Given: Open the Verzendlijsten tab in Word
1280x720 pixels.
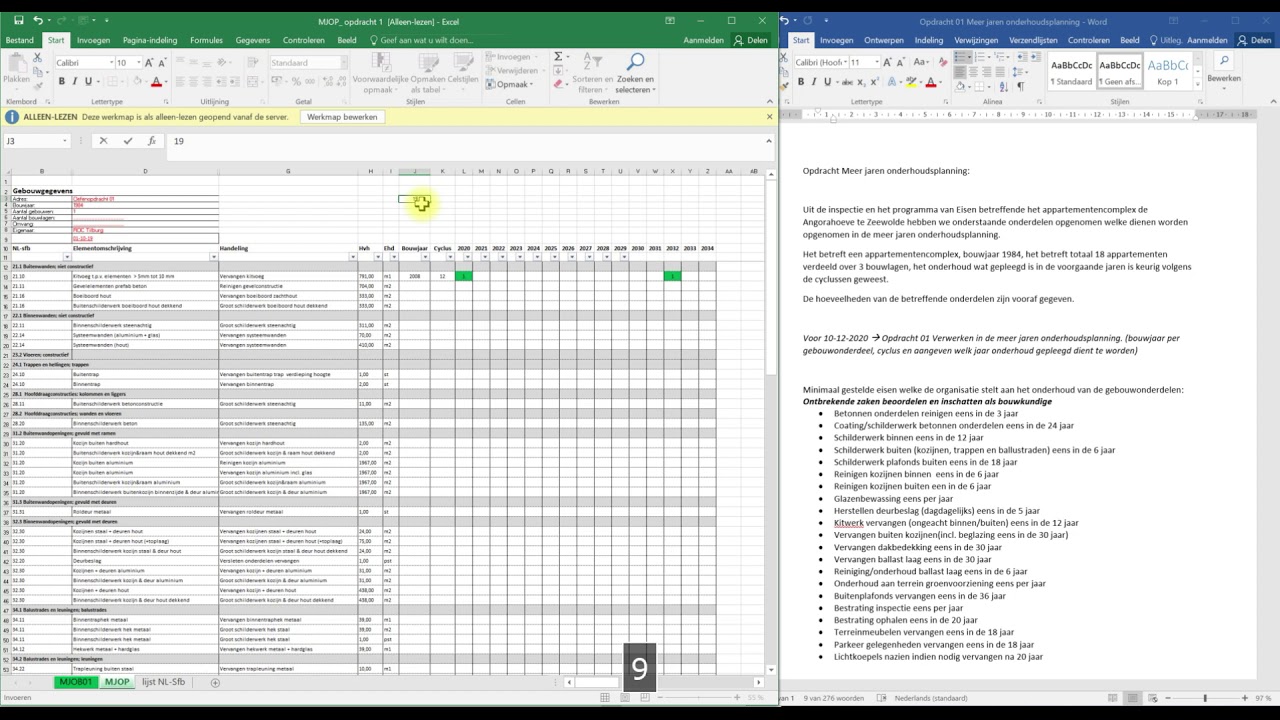Looking at the screenshot, I should [x=1033, y=40].
